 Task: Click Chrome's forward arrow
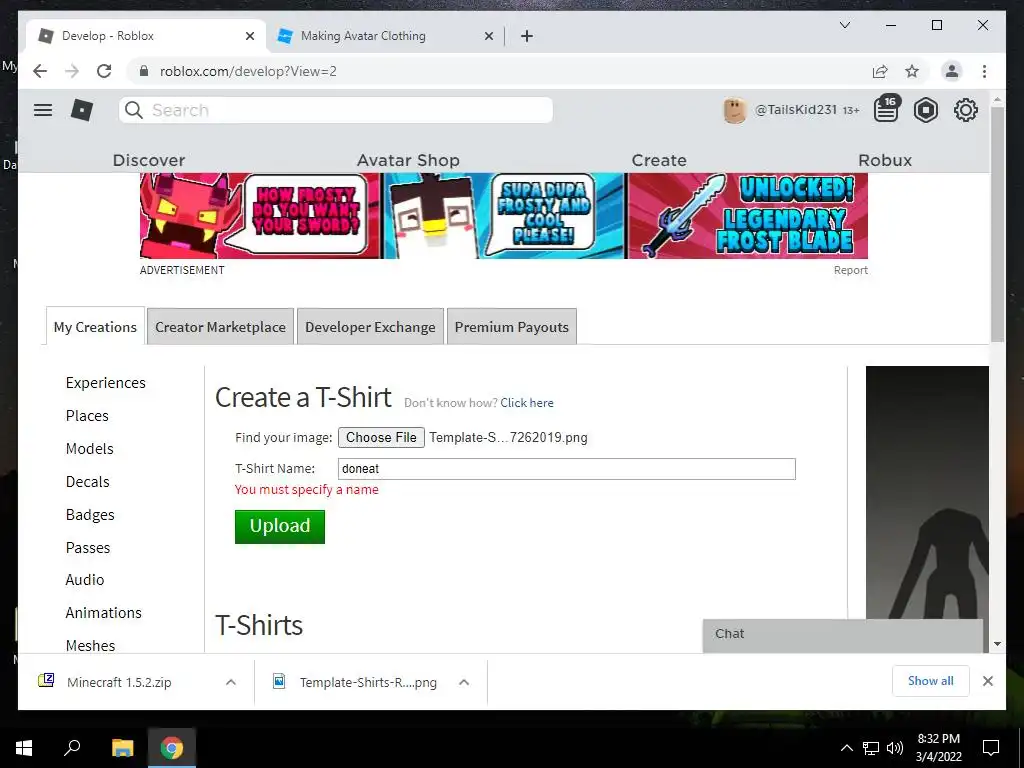72,71
